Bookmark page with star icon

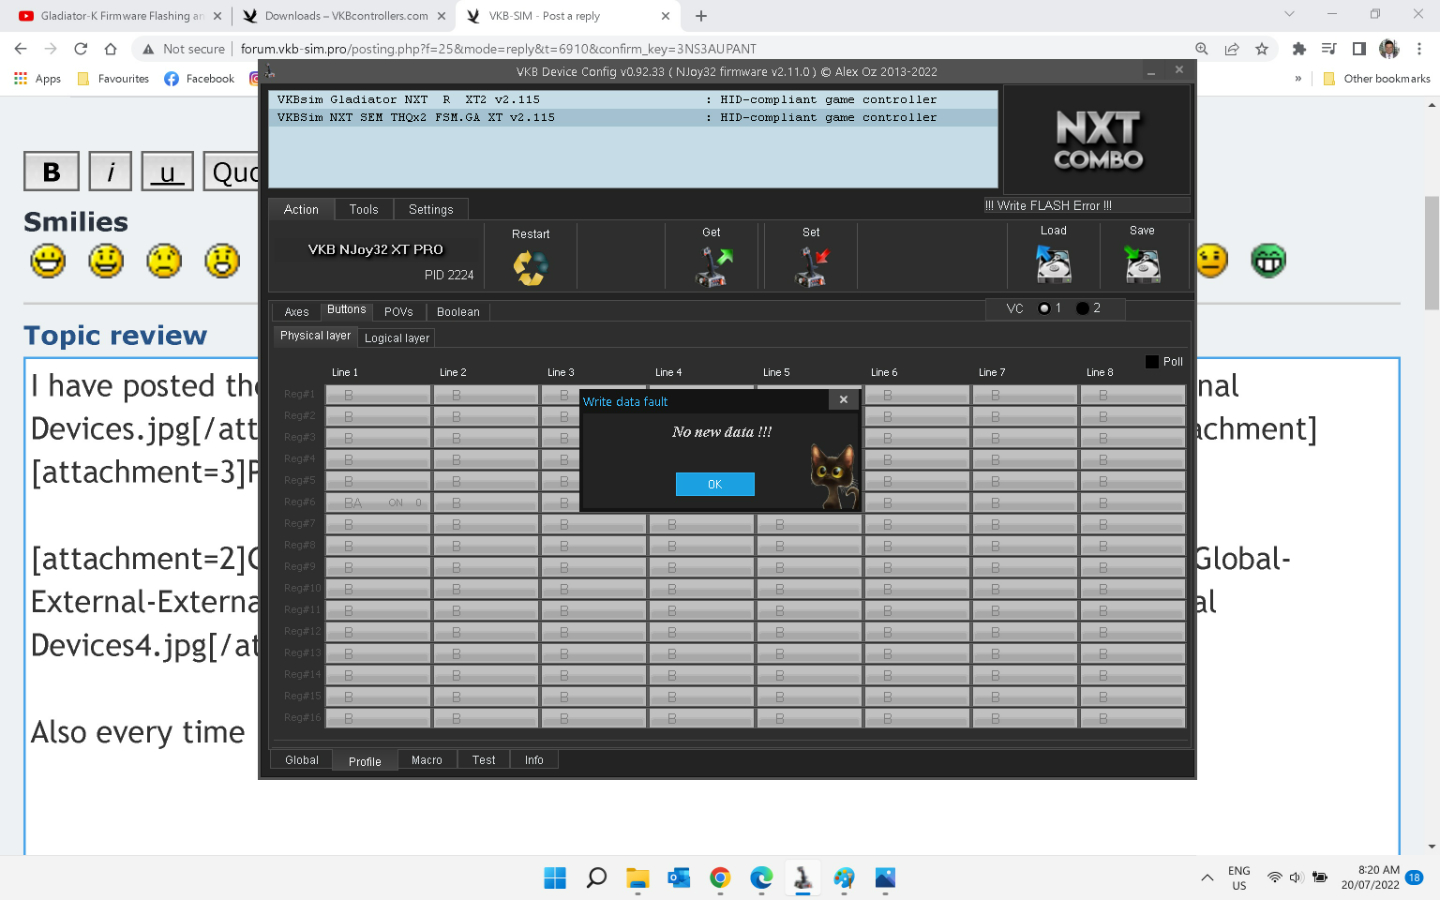coord(1262,48)
